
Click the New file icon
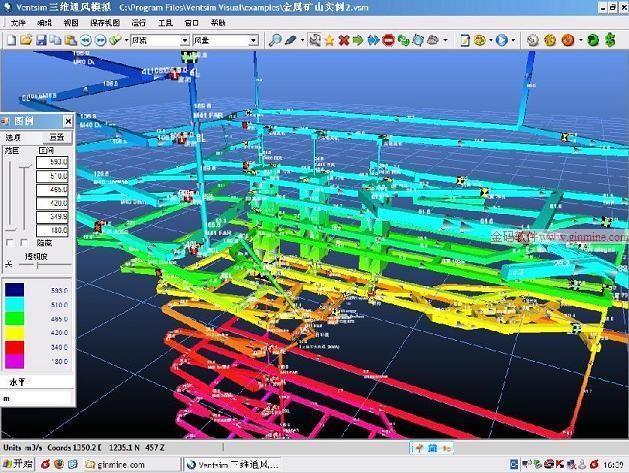[10, 40]
